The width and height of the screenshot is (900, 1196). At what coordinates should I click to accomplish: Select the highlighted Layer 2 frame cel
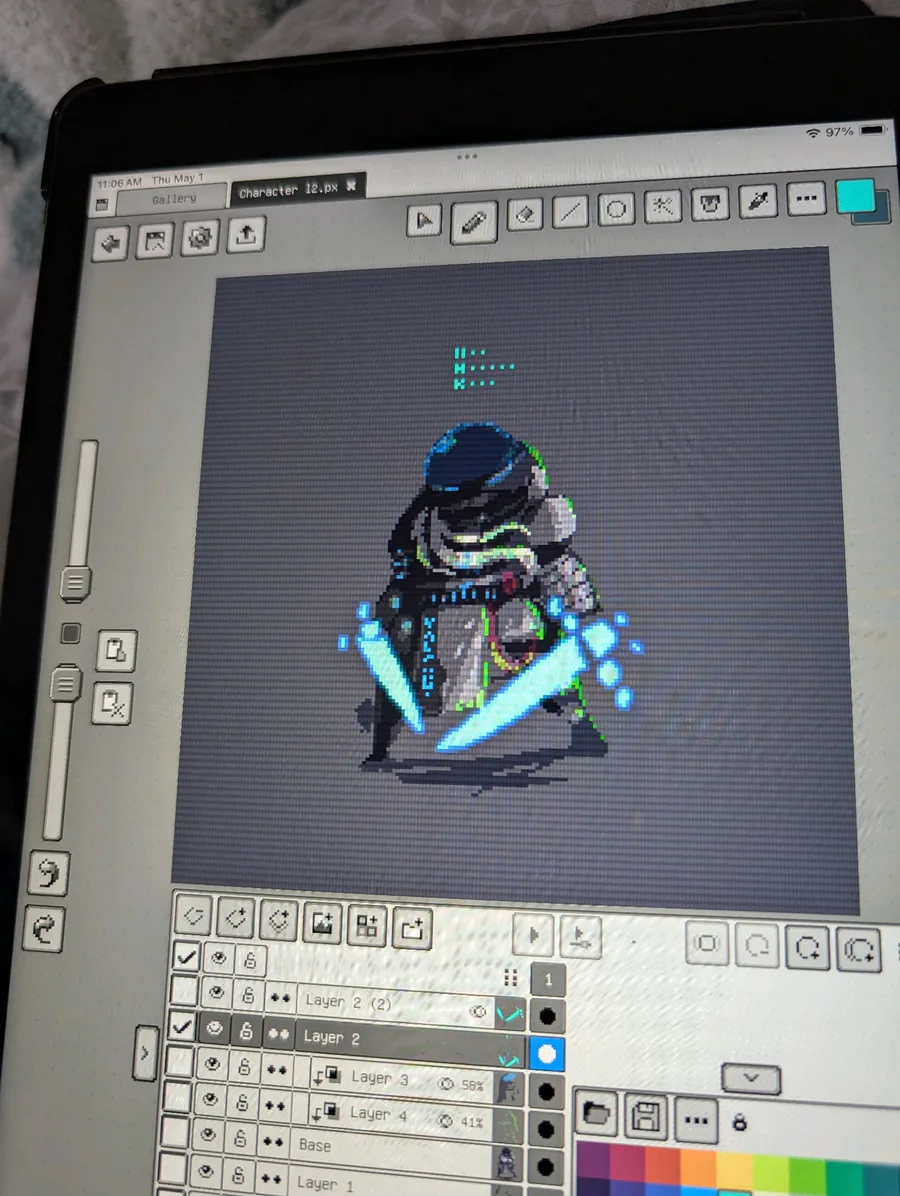(x=547, y=1054)
